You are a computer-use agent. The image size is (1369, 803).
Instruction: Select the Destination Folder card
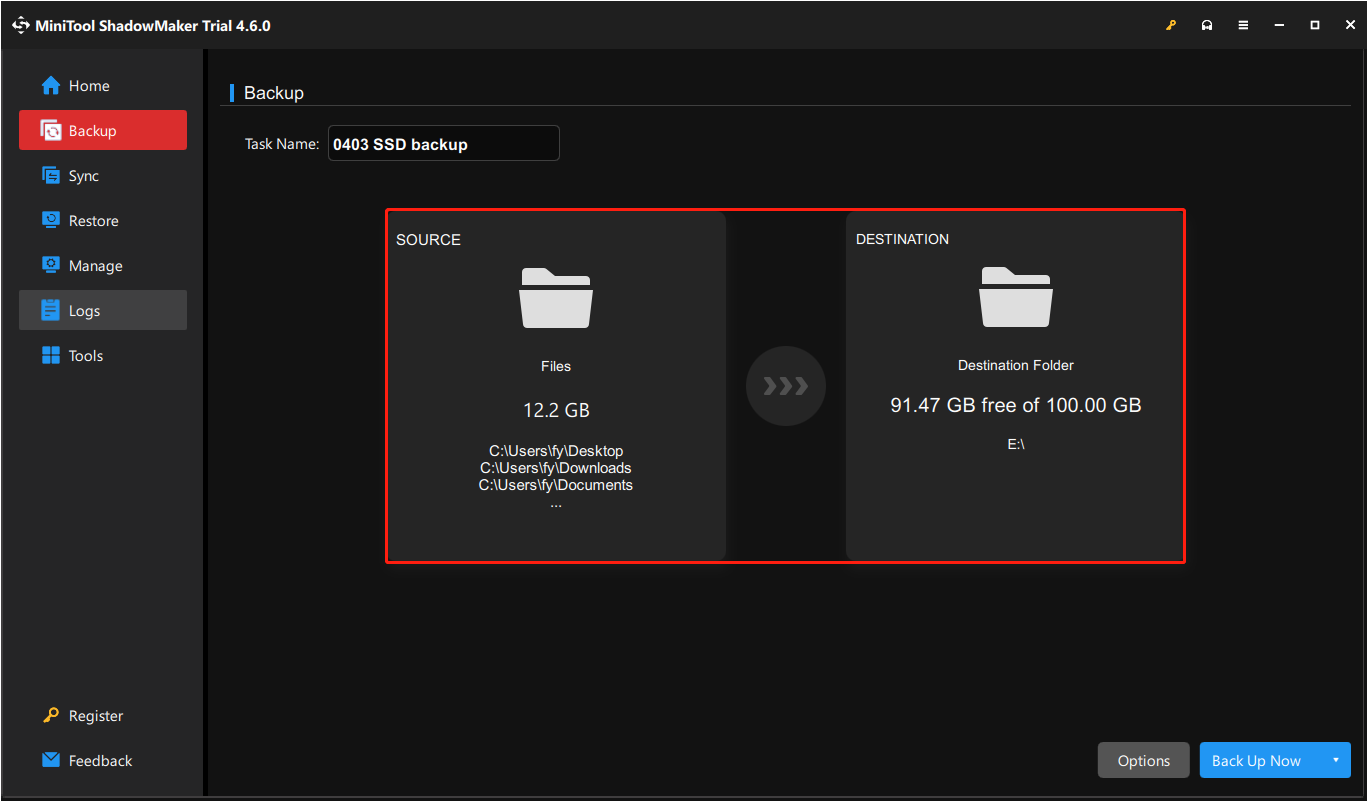click(x=1015, y=385)
